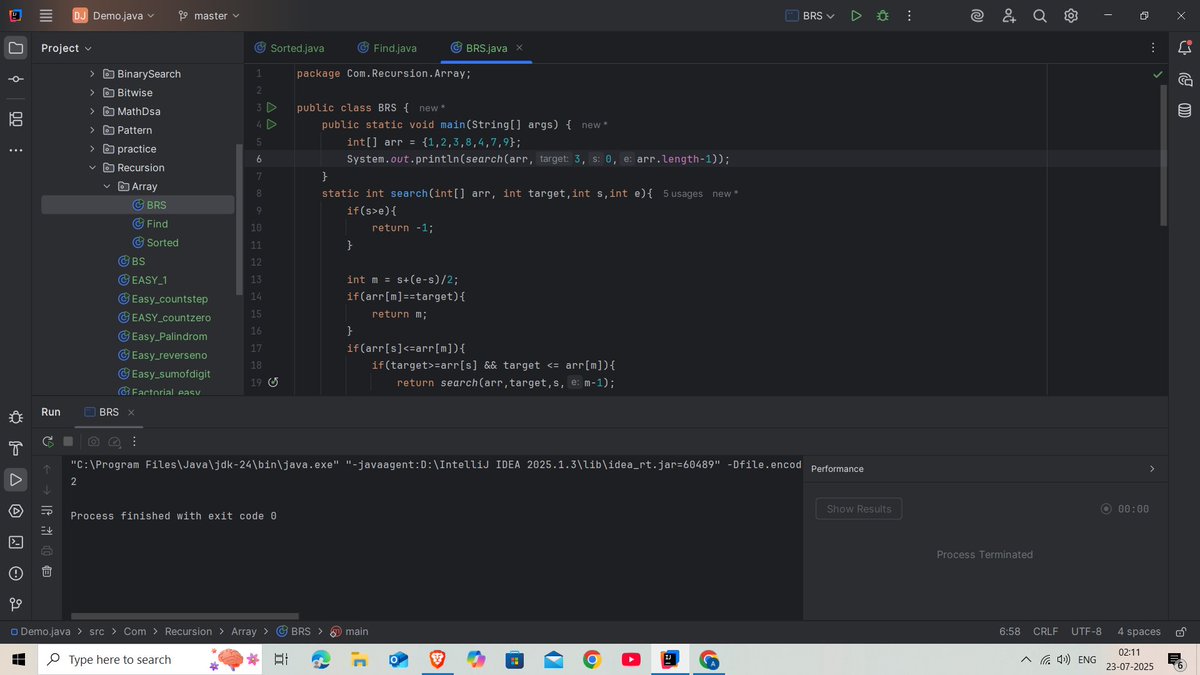Close the BRS run tab
The height and width of the screenshot is (675, 1200).
[x=131, y=412]
